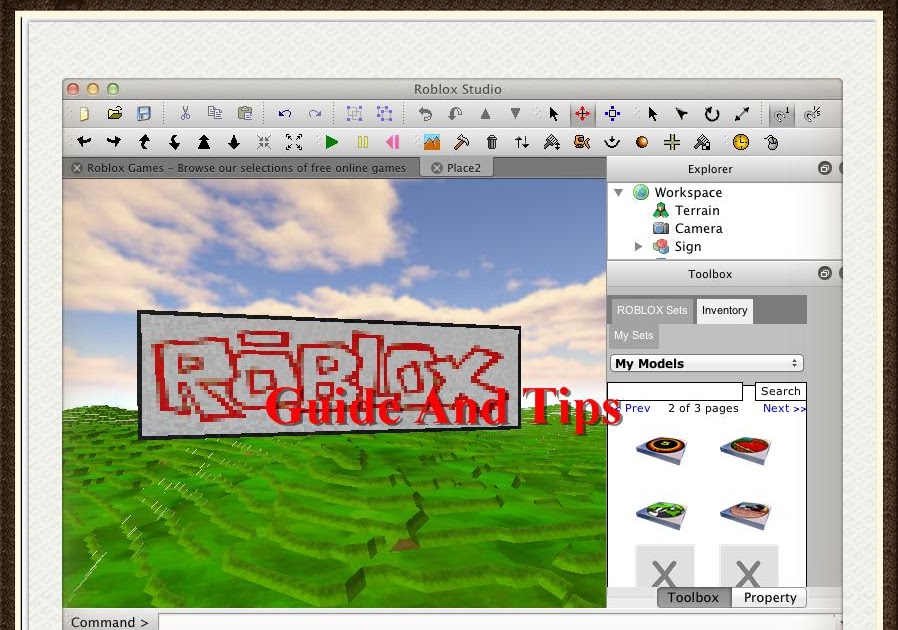Select the blue-handled Resize tool
This screenshot has width=898, height=630.
point(612,113)
